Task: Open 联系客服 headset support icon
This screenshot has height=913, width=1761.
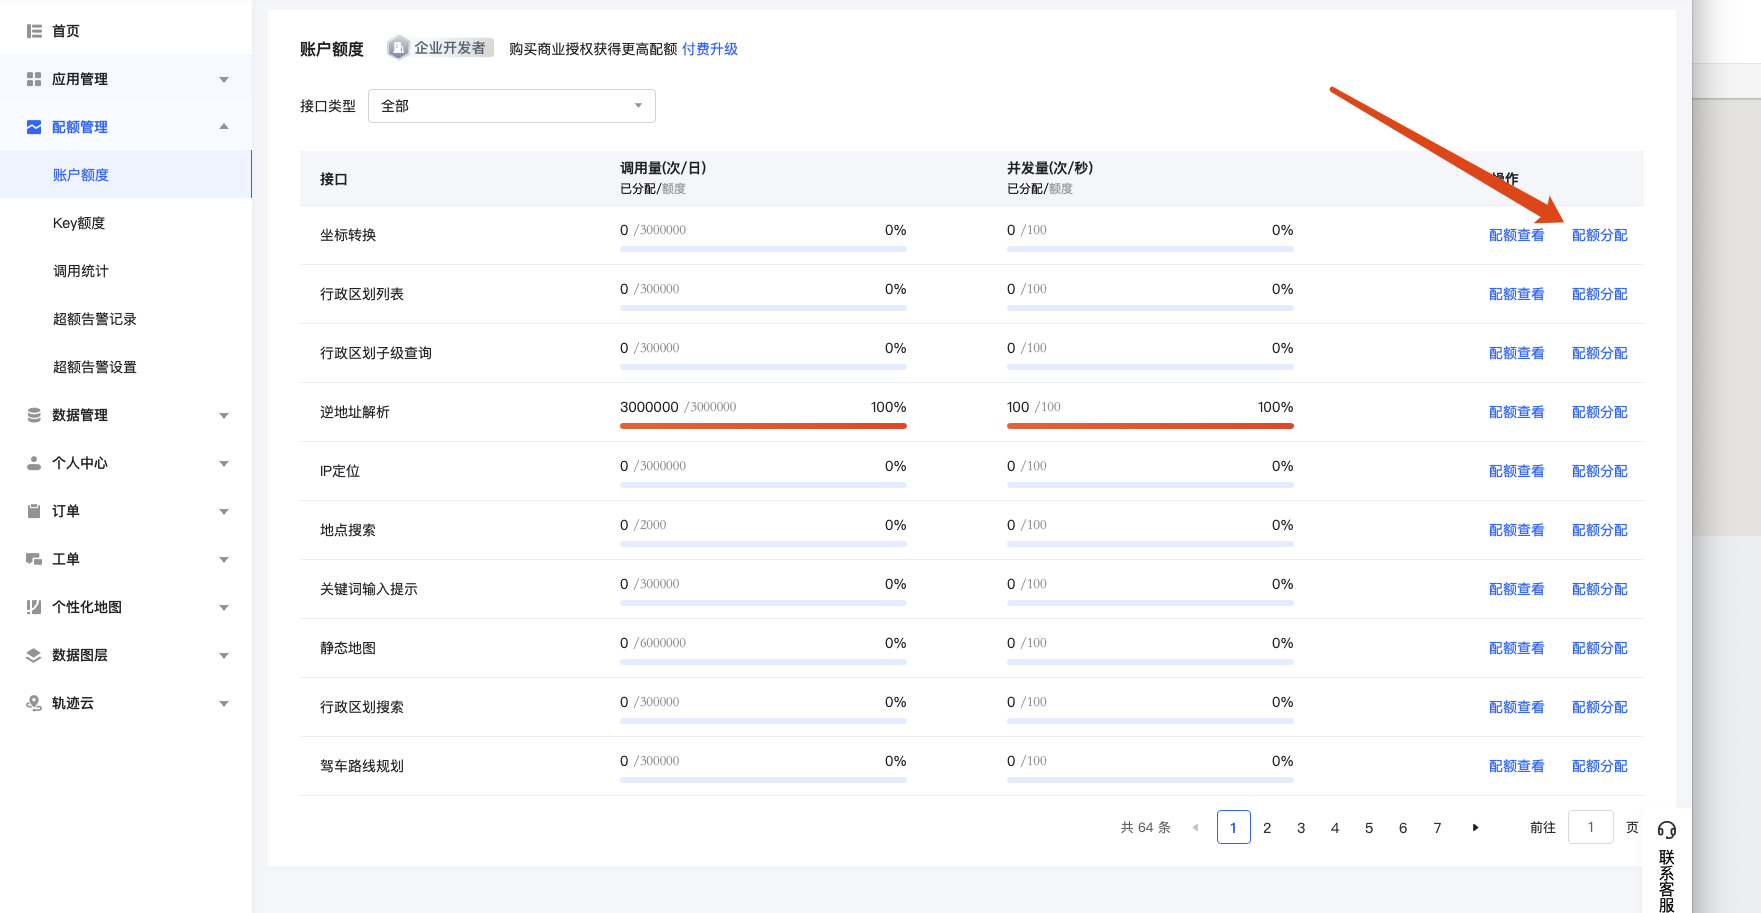Action: point(1666,830)
